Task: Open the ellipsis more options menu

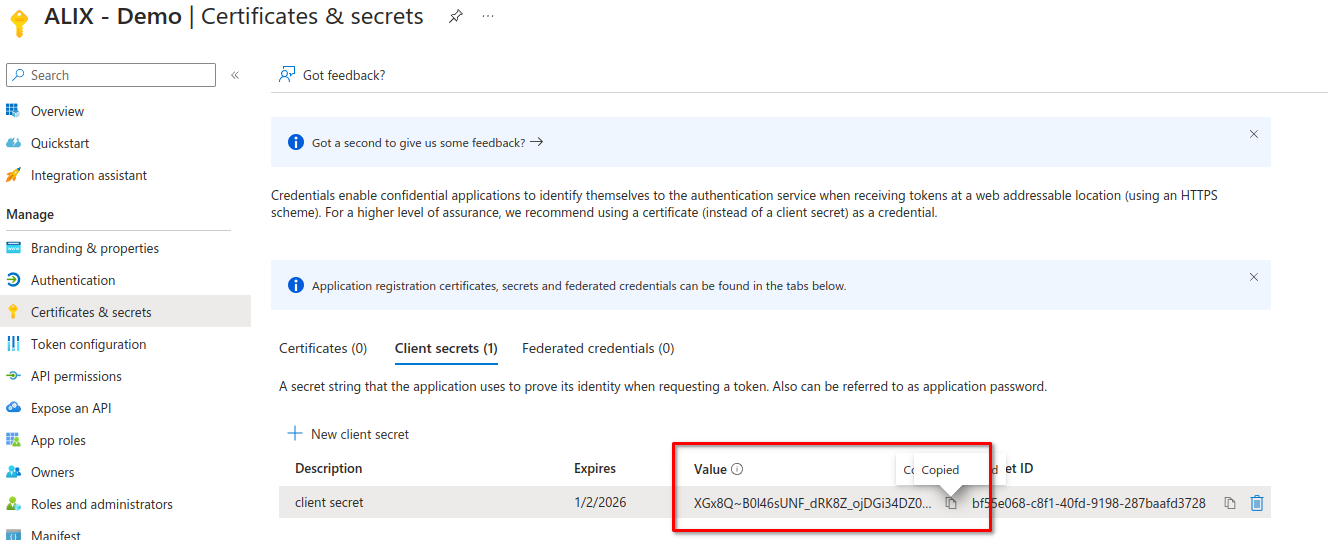Action: [x=488, y=16]
